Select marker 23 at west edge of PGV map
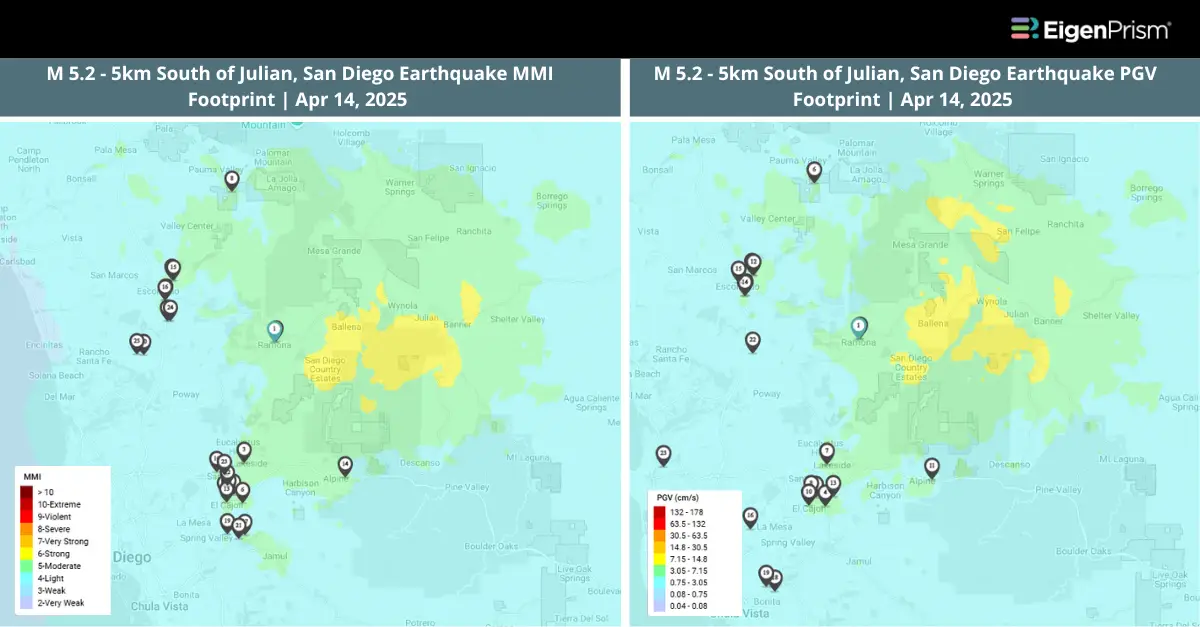The height and width of the screenshot is (627, 1200). tap(663, 455)
